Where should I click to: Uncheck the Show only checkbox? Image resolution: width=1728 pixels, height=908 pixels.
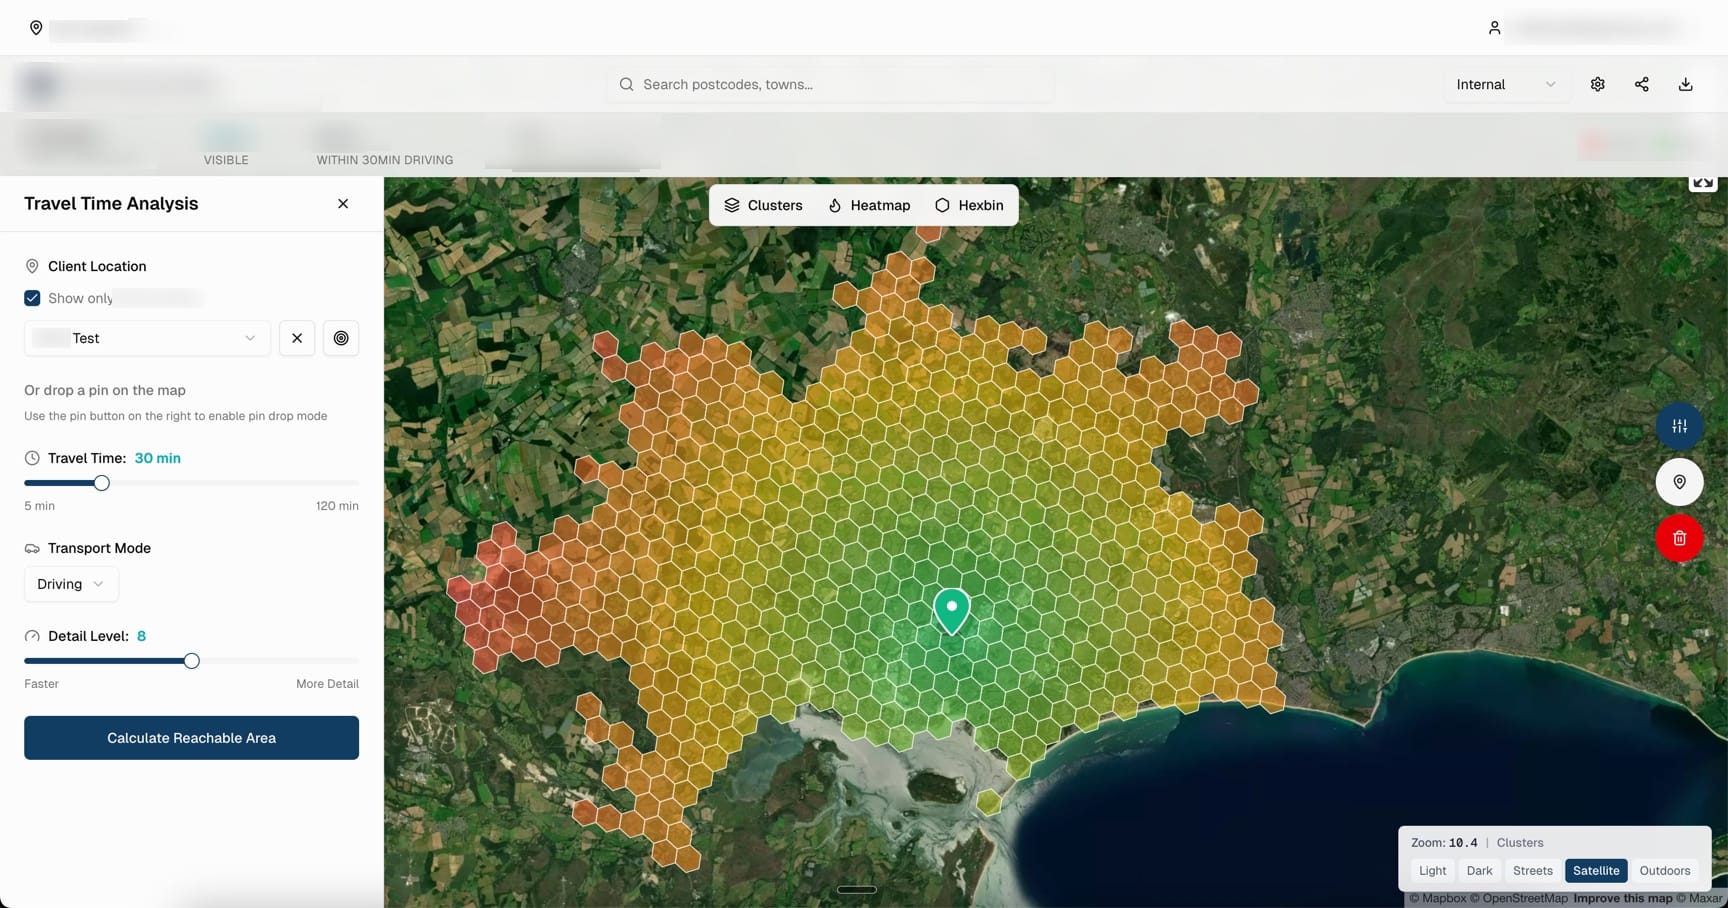pyautogui.click(x=33, y=298)
